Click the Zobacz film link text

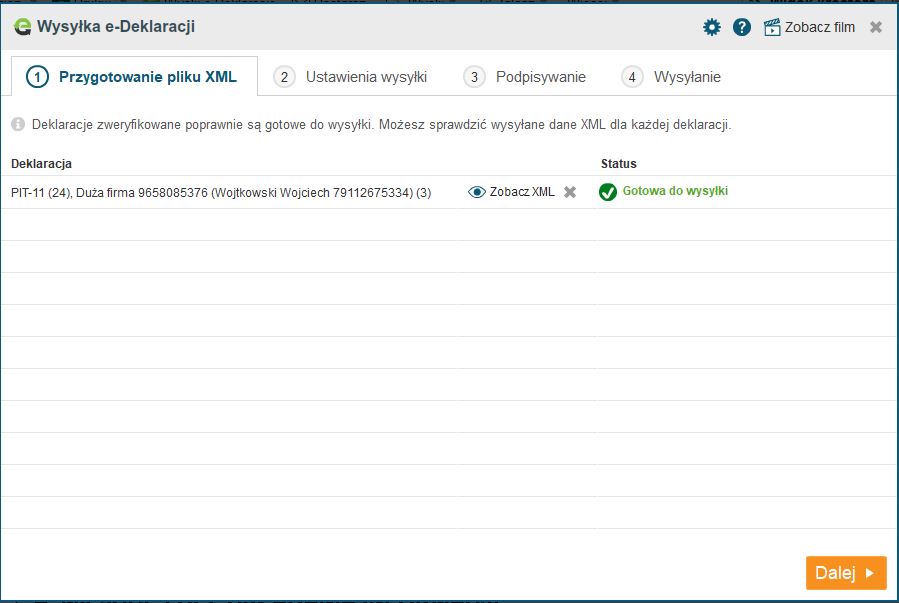819,27
